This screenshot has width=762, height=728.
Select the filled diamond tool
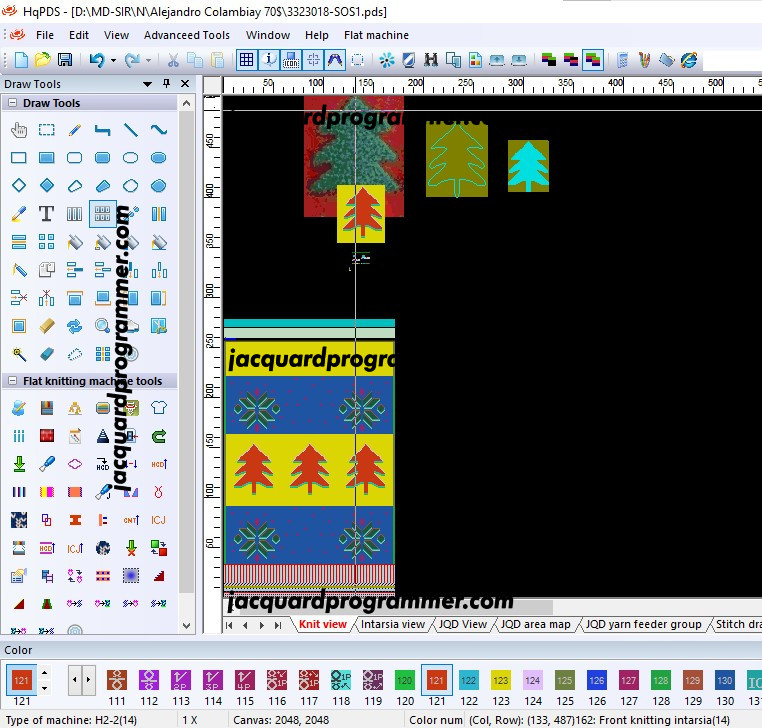pos(47,185)
